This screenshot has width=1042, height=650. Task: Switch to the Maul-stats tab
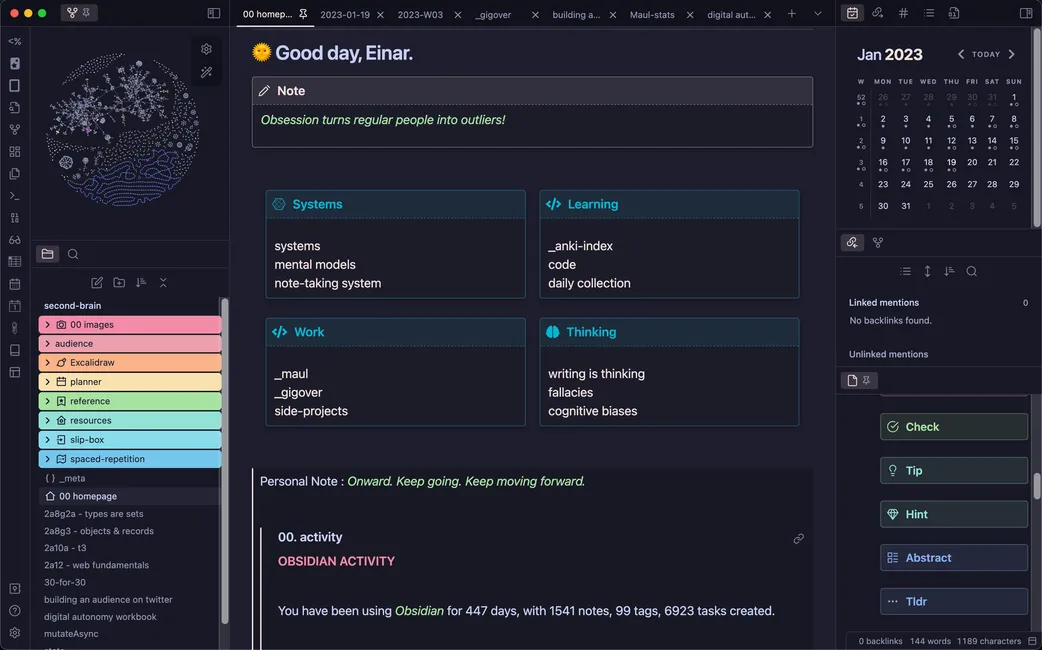pyautogui.click(x=654, y=15)
